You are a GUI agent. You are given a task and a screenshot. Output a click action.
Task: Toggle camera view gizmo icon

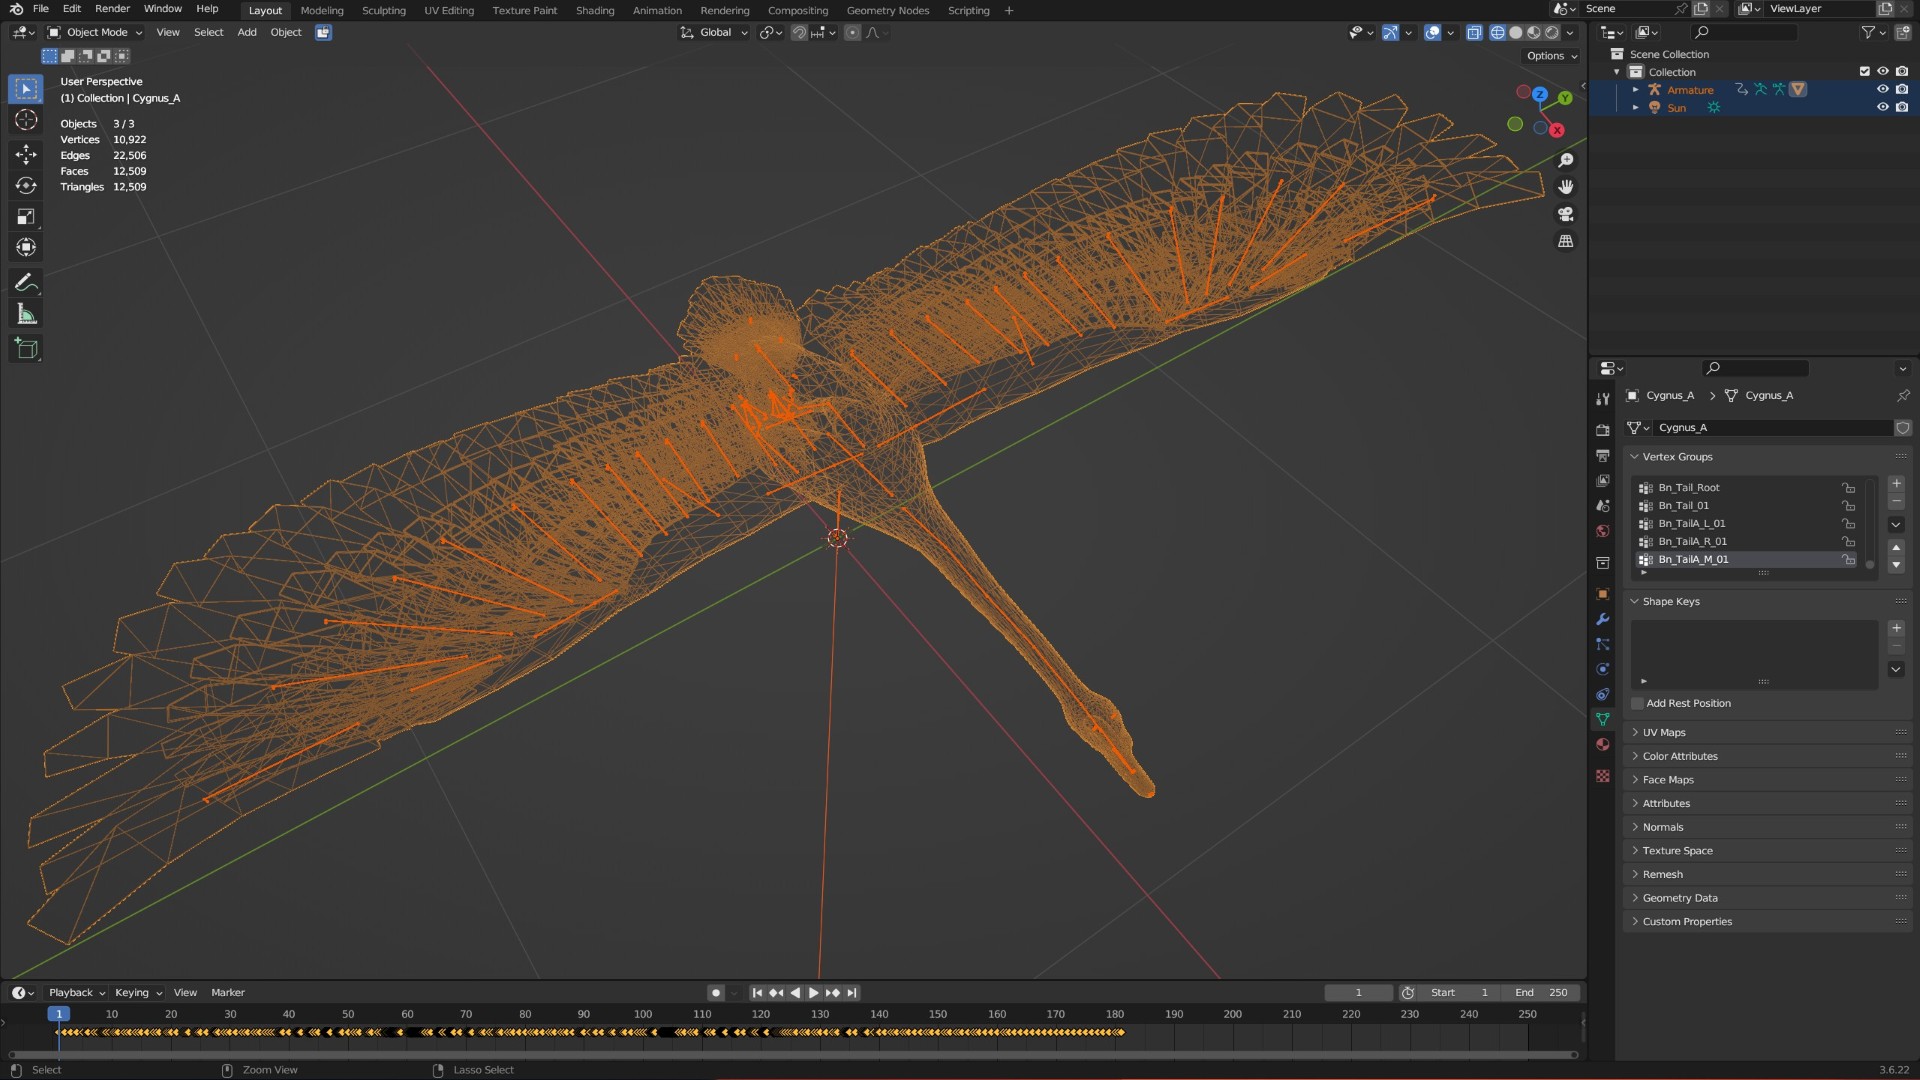[1566, 214]
